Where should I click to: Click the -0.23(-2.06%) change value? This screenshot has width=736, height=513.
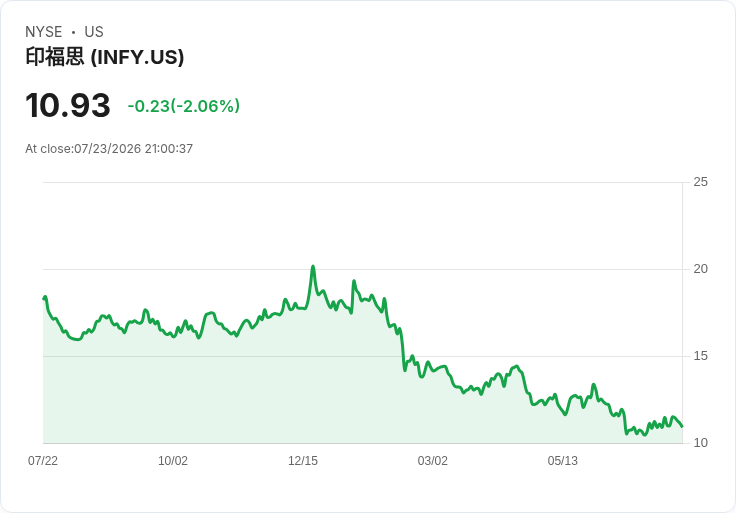tap(184, 106)
